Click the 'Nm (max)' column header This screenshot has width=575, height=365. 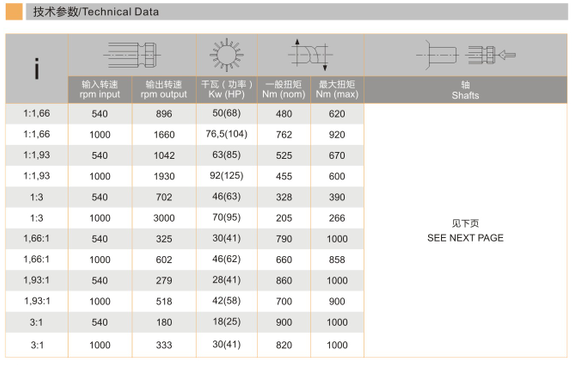337,90
